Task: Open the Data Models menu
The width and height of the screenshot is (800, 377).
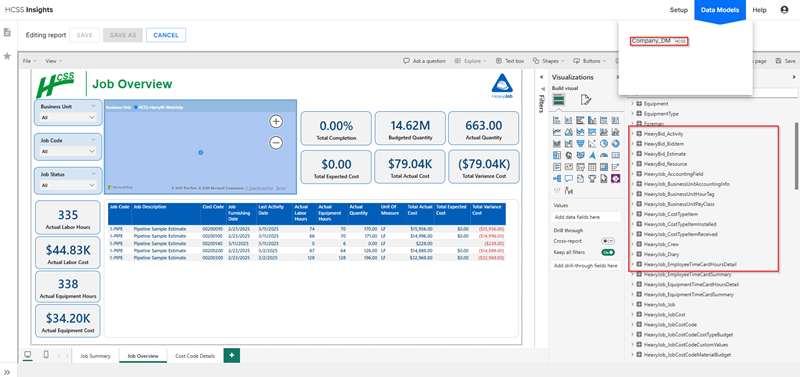Action: [x=720, y=10]
